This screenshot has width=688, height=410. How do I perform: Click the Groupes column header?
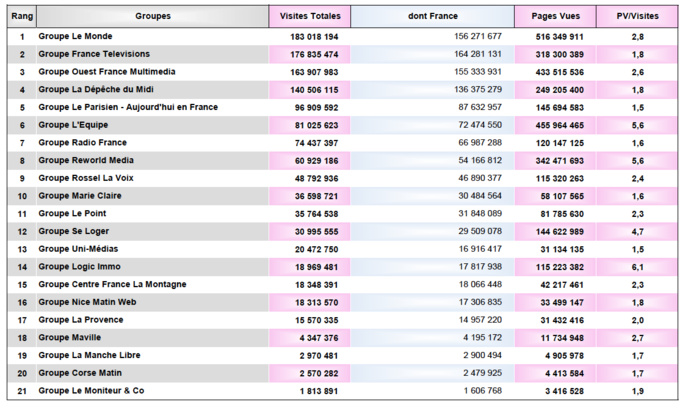(x=151, y=17)
